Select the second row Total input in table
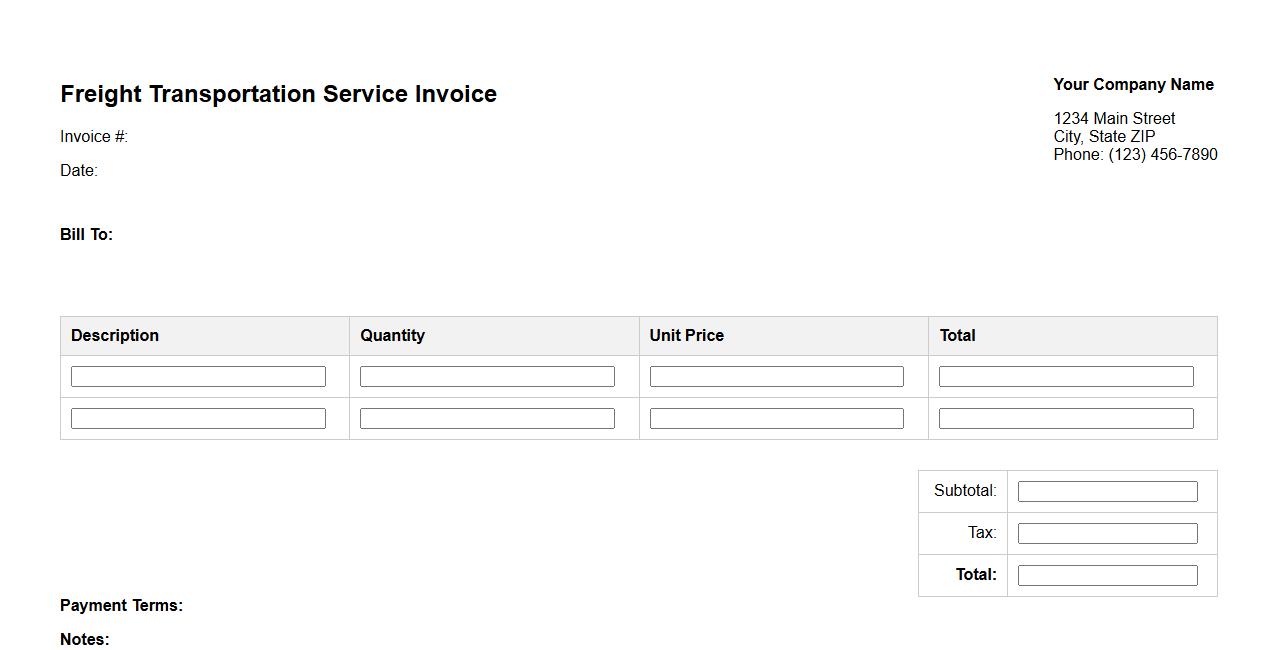 1065,419
